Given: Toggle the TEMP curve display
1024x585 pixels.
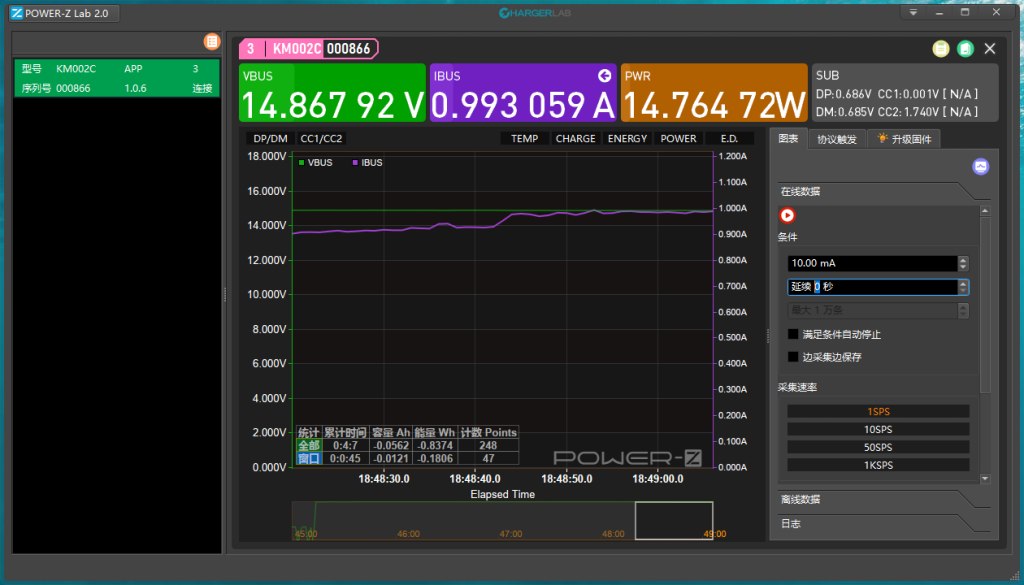Looking at the screenshot, I should pyautogui.click(x=524, y=138).
